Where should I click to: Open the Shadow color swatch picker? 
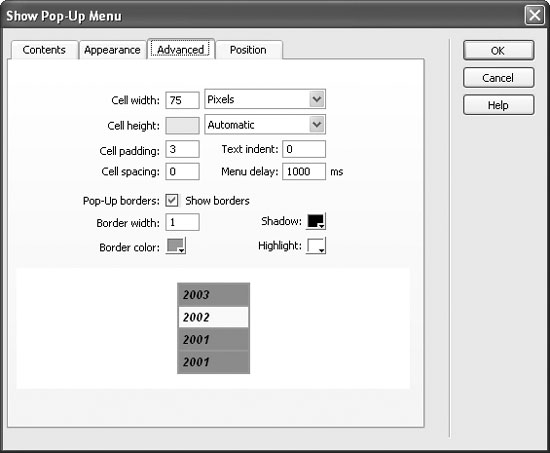(316, 221)
